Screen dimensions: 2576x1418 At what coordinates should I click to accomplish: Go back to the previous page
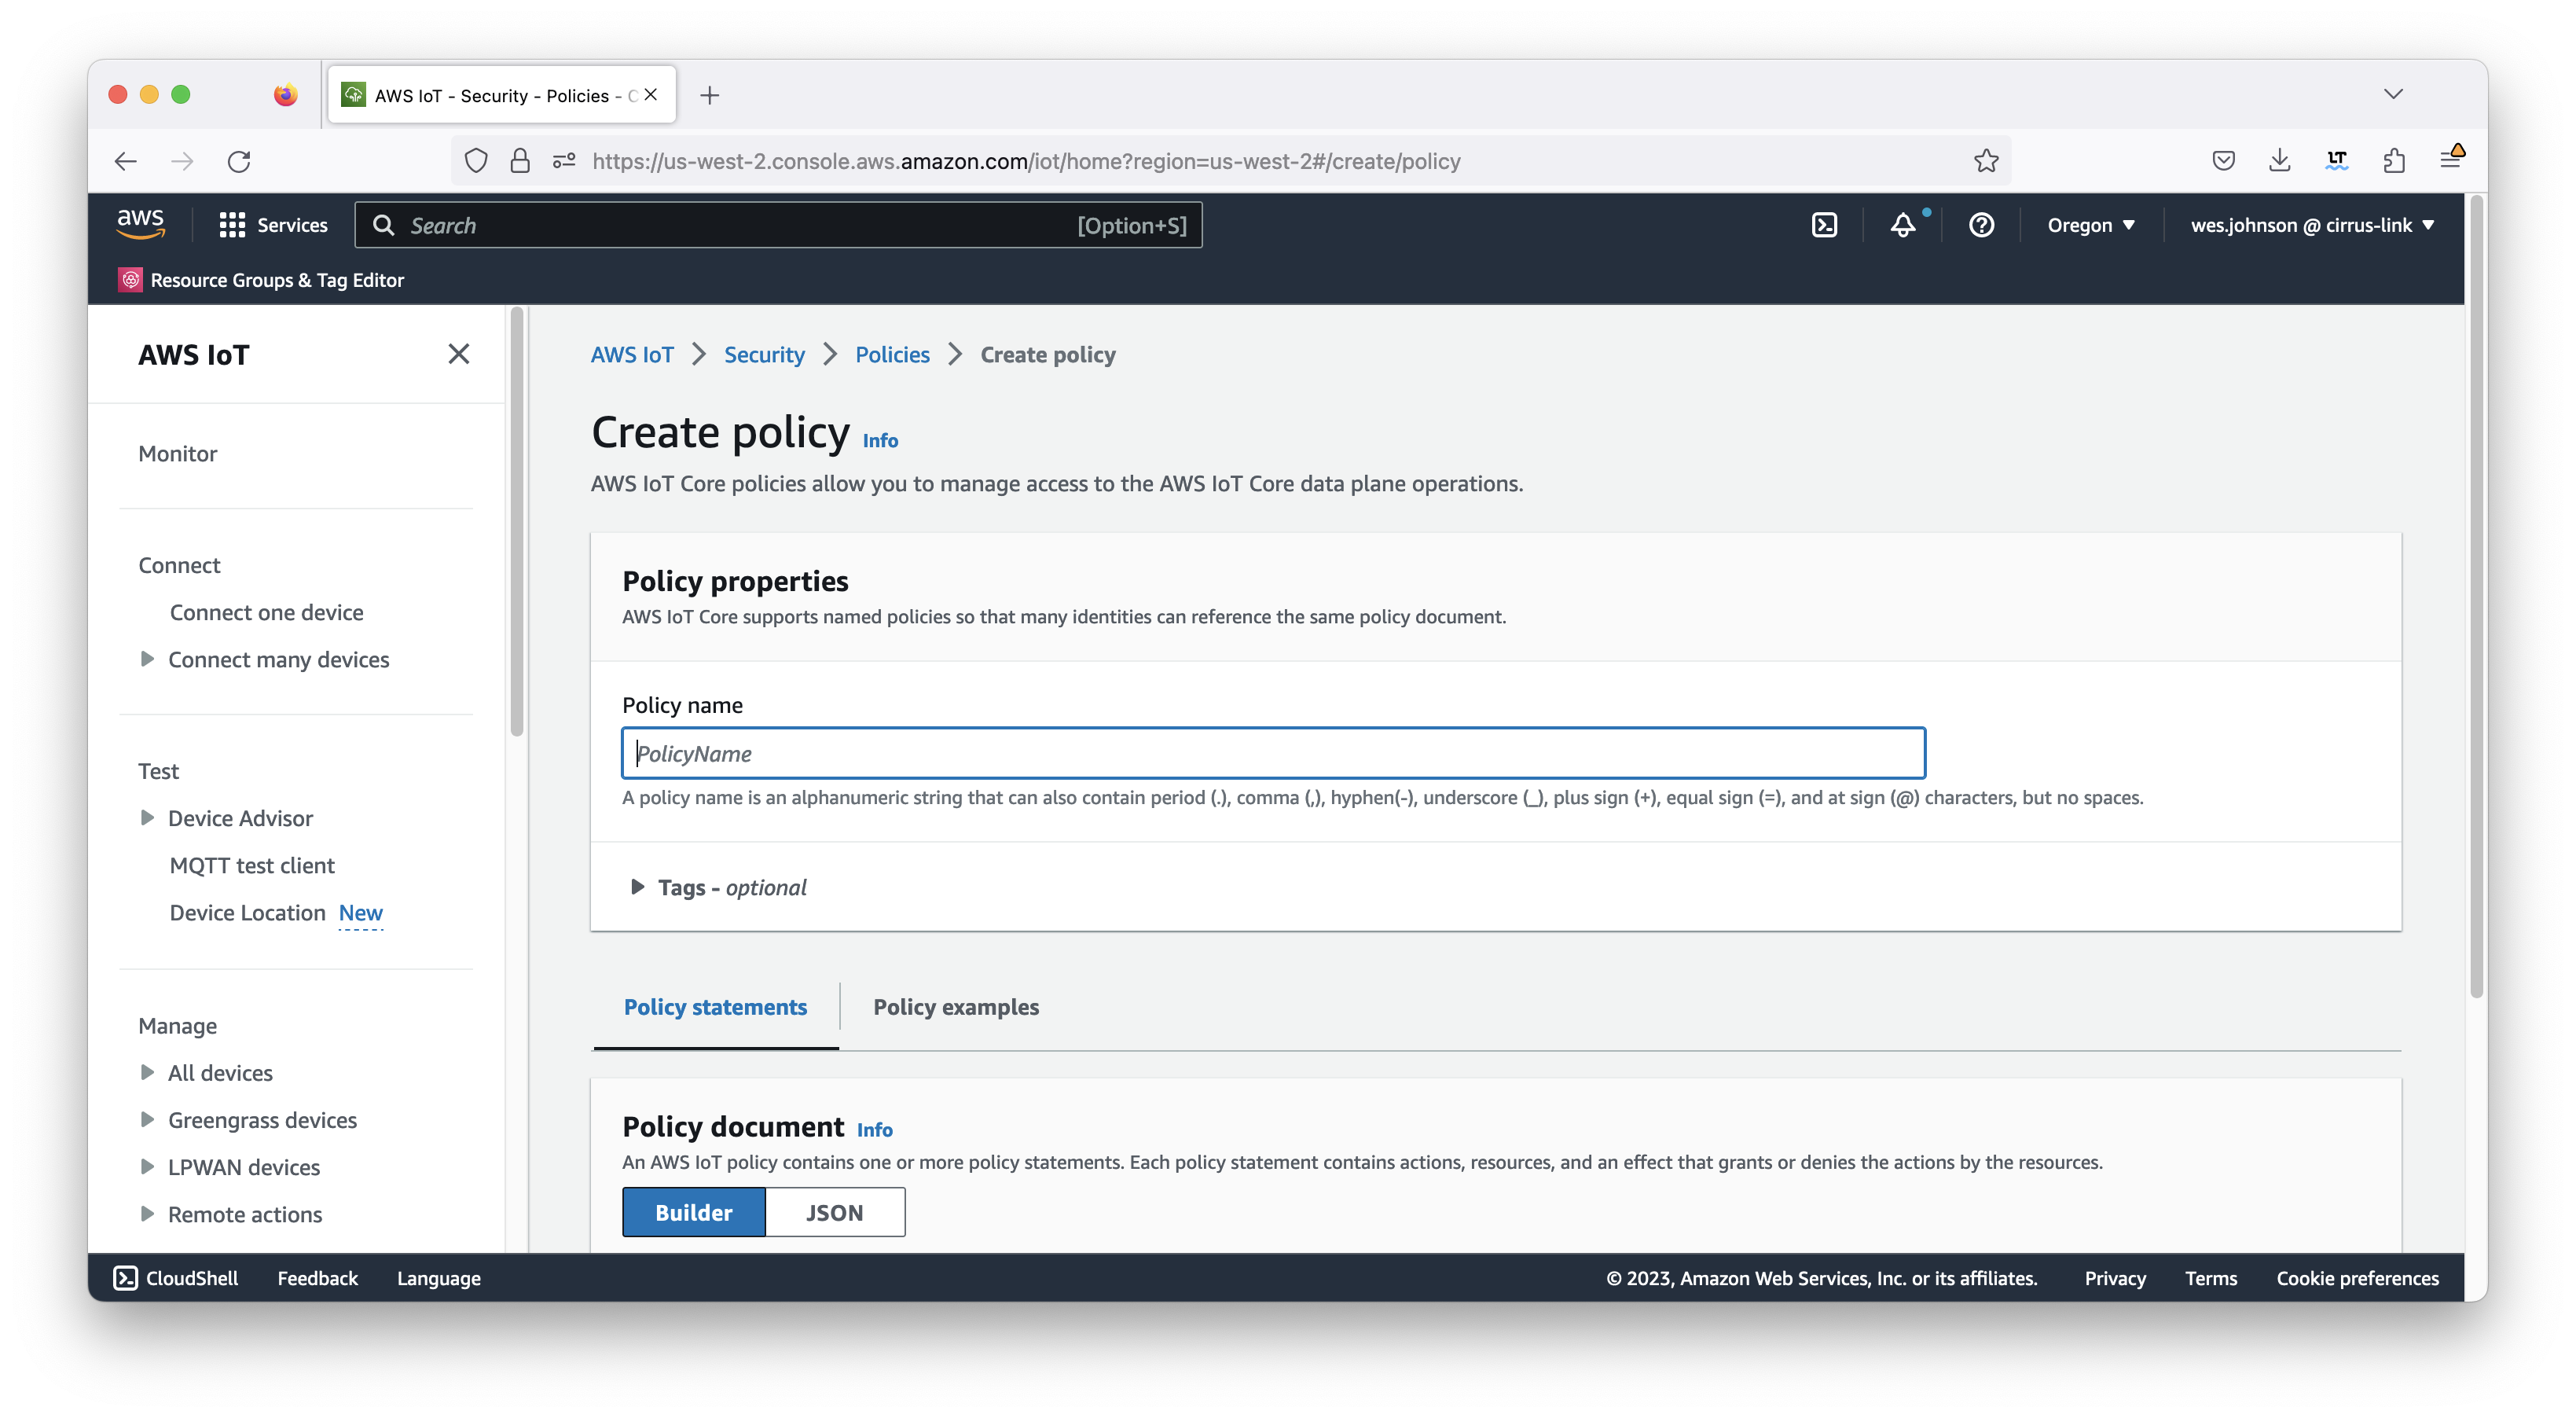tap(126, 161)
